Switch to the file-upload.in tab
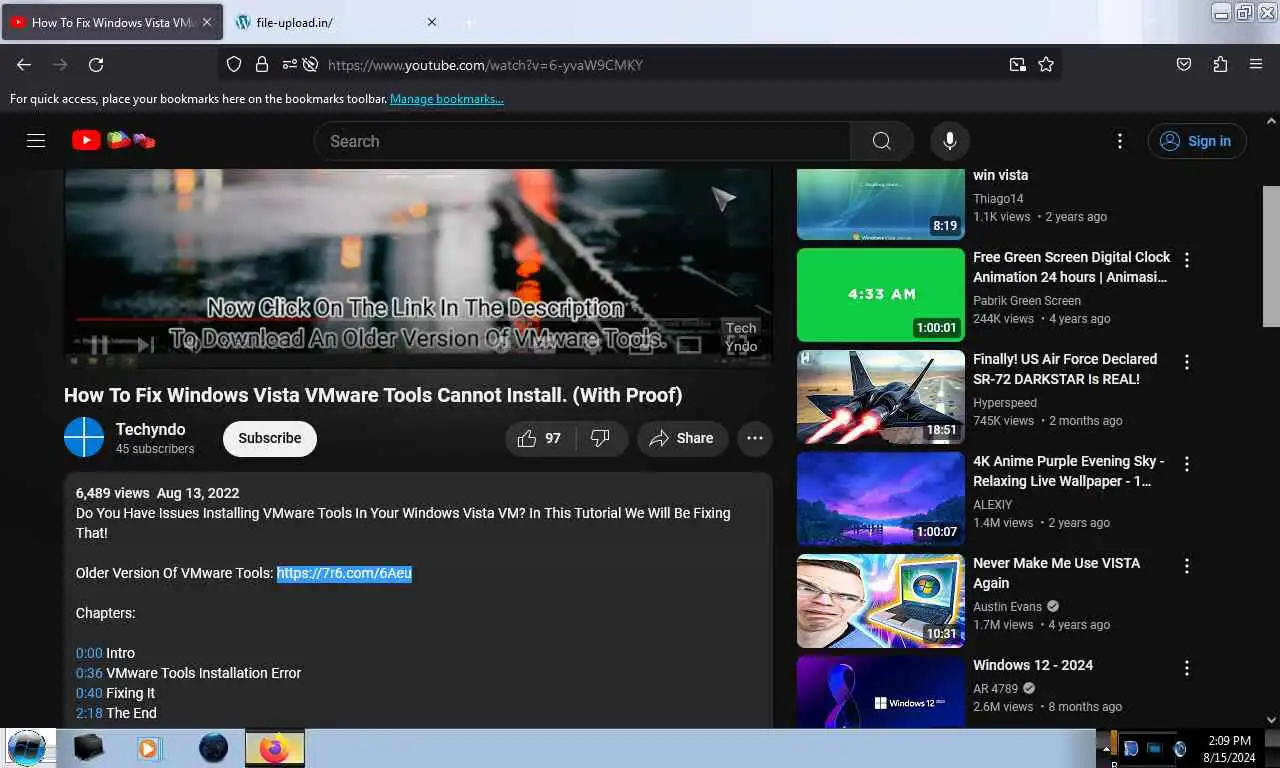 click(x=335, y=22)
